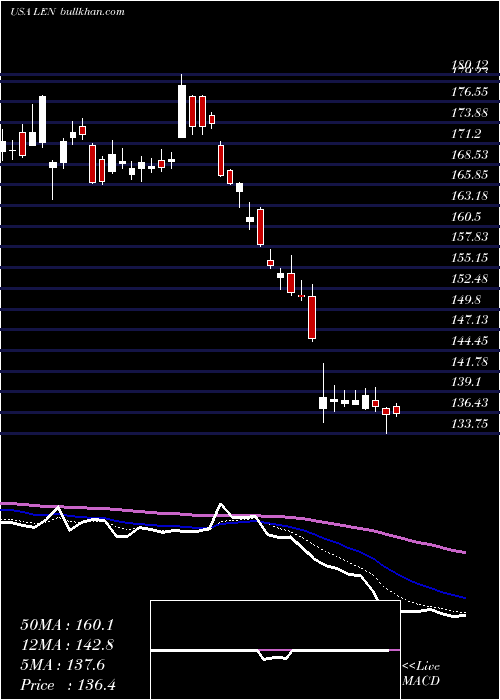Click the 147.13 price level label
The height and width of the screenshot is (700, 500).
[x=470, y=320]
